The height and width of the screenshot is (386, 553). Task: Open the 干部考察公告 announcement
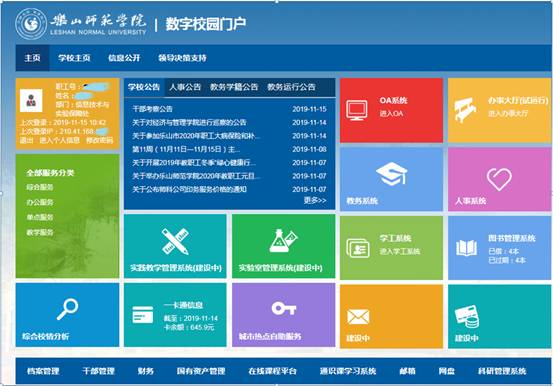[152, 109]
